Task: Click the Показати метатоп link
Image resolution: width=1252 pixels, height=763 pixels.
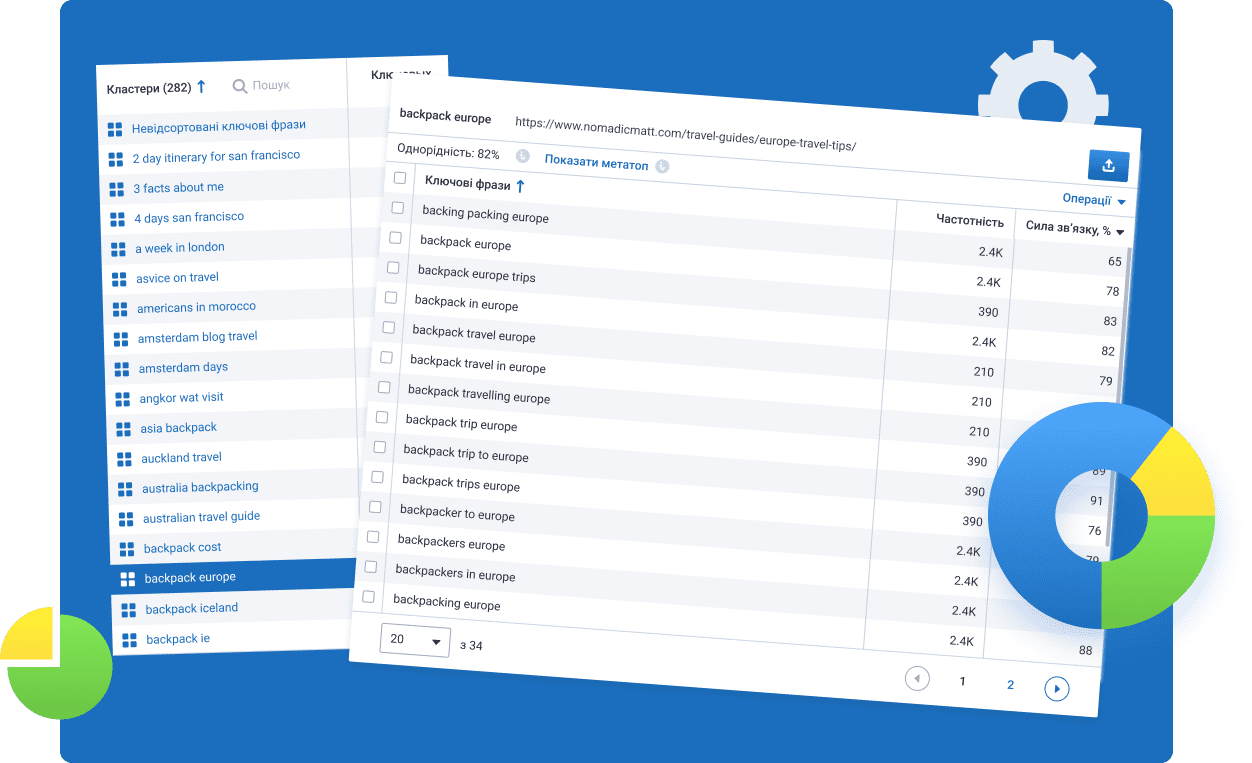Action: [596, 164]
